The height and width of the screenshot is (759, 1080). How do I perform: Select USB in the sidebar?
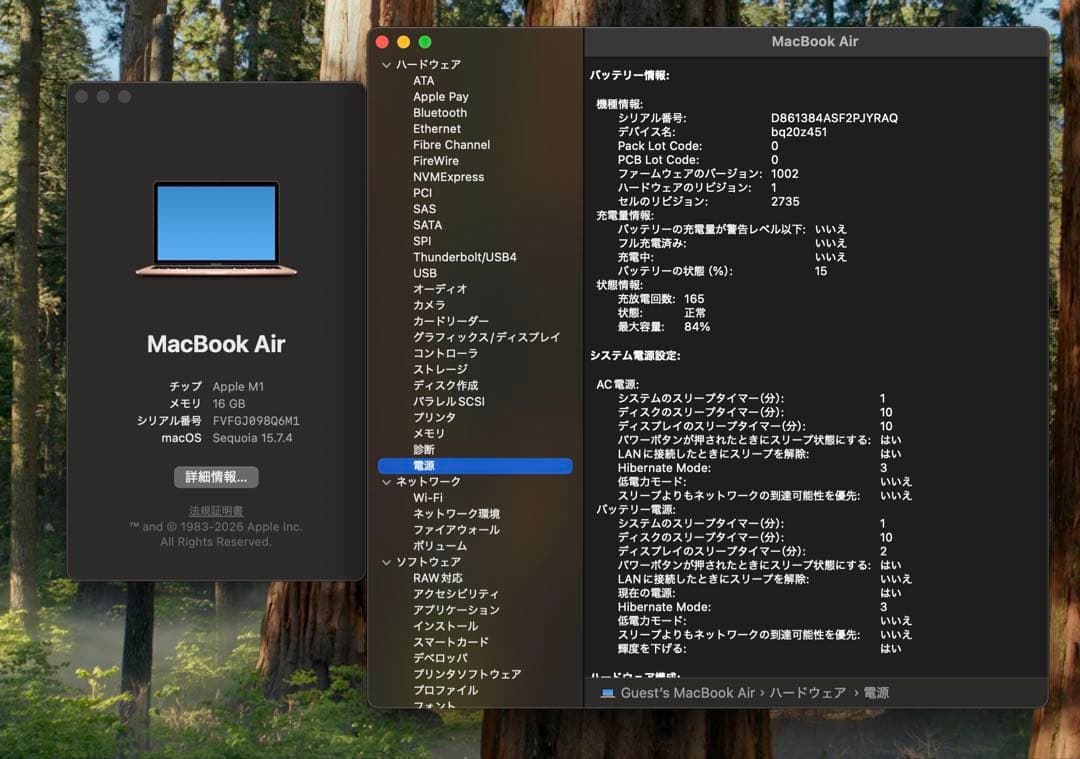(424, 273)
